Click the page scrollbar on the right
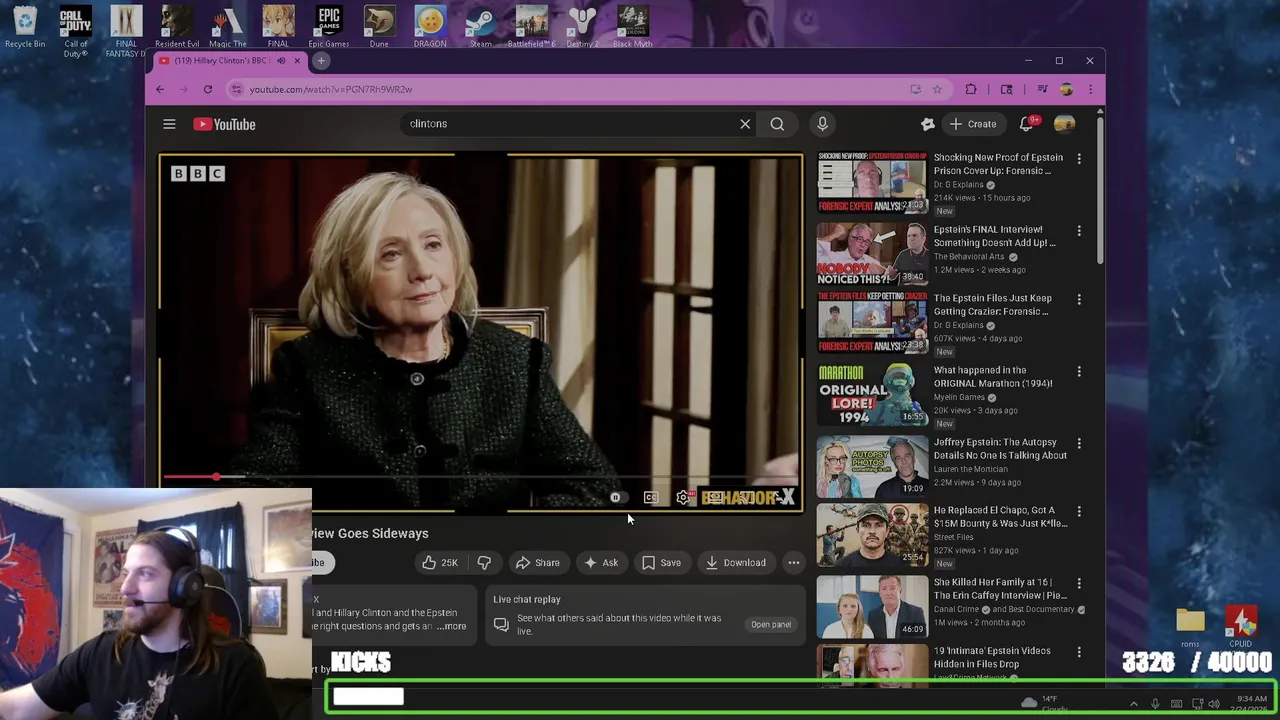Viewport: 1280px width, 720px height. pyautogui.click(x=1100, y=190)
